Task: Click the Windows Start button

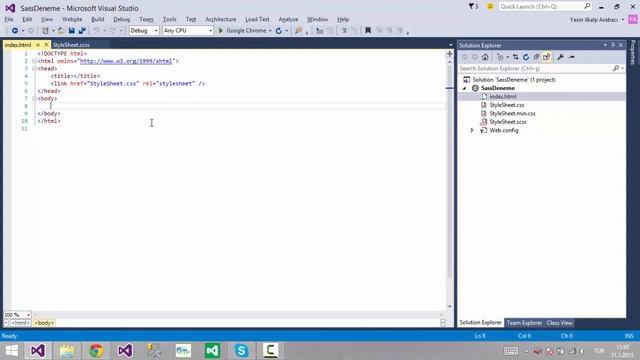Action: [x=11, y=351]
